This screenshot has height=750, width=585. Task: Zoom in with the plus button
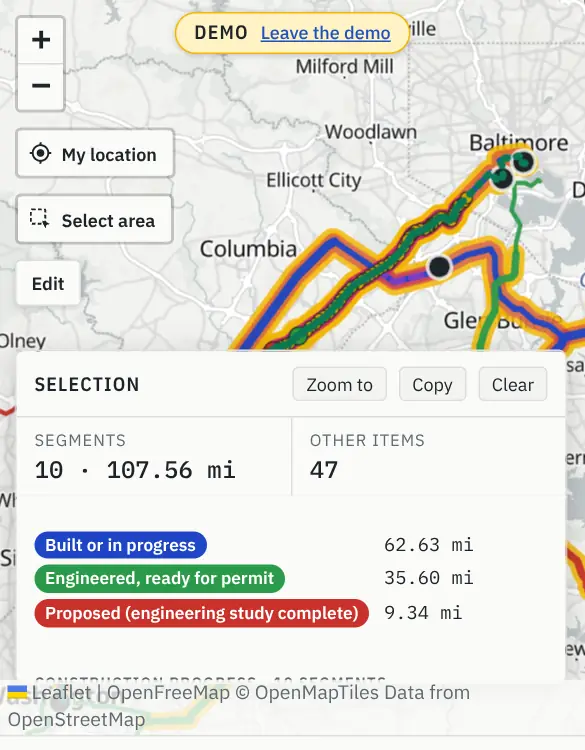(41, 40)
